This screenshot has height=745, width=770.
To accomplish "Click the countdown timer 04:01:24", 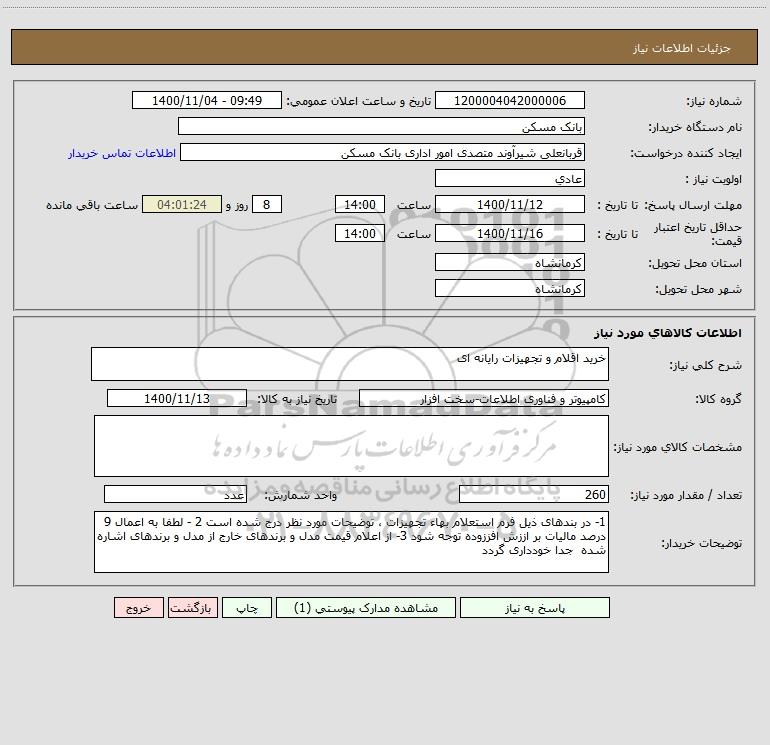I will tap(182, 204).
